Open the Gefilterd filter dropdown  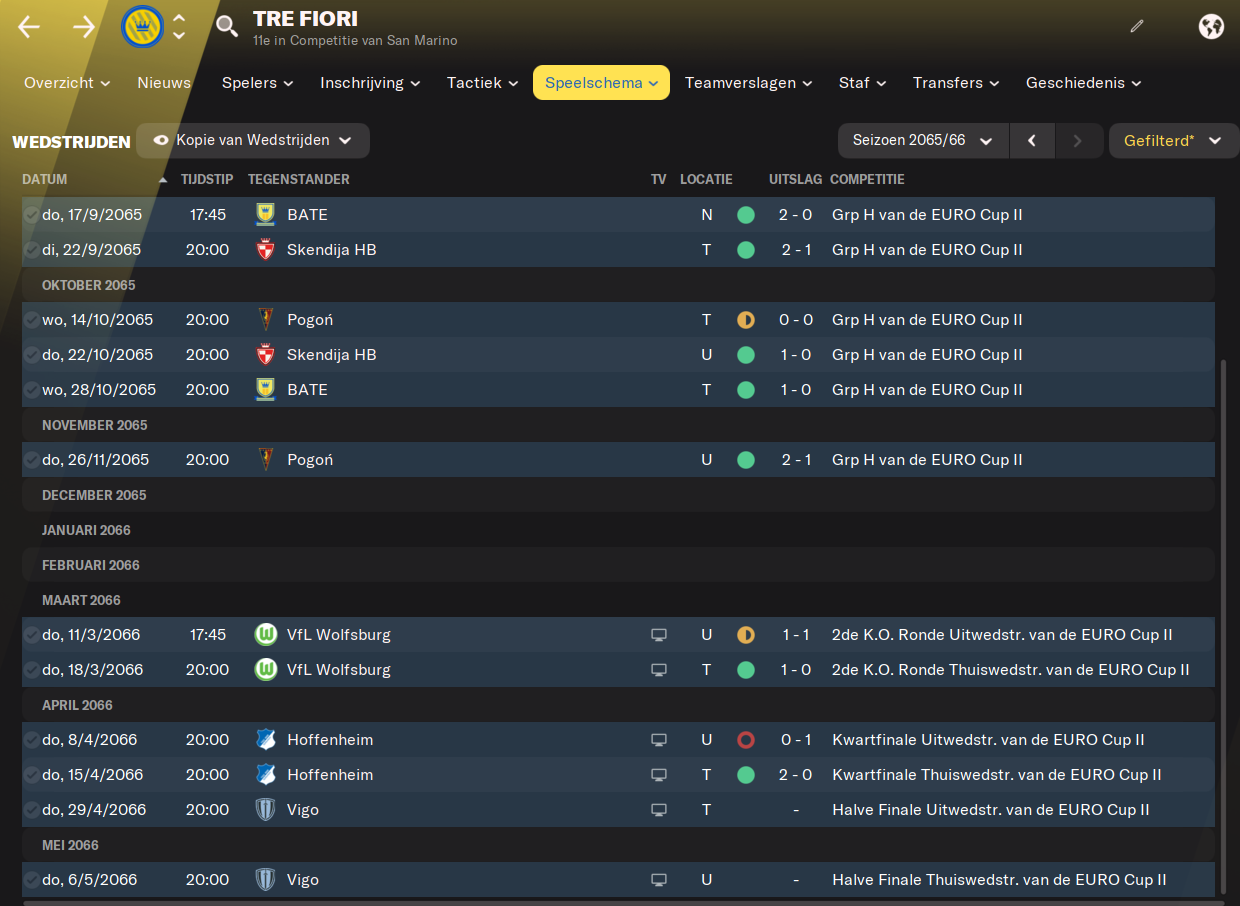[x=1174, y=141]
